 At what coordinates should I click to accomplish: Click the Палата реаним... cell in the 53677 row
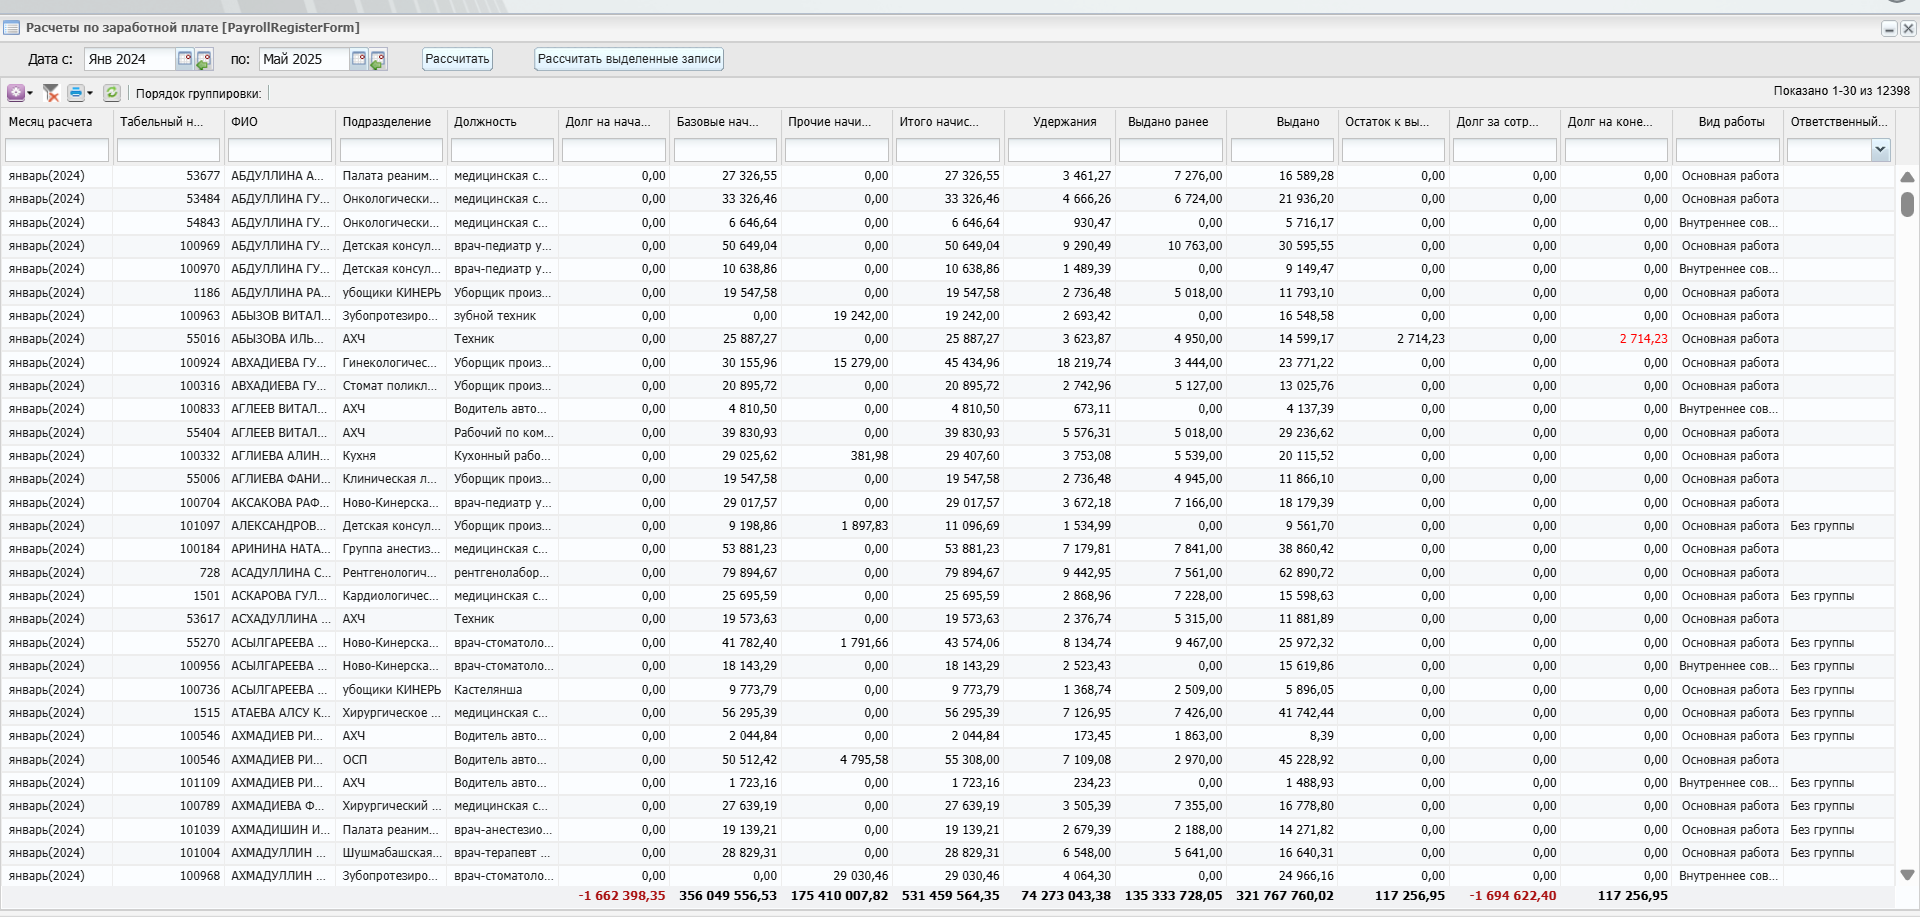tap(391, 176)
